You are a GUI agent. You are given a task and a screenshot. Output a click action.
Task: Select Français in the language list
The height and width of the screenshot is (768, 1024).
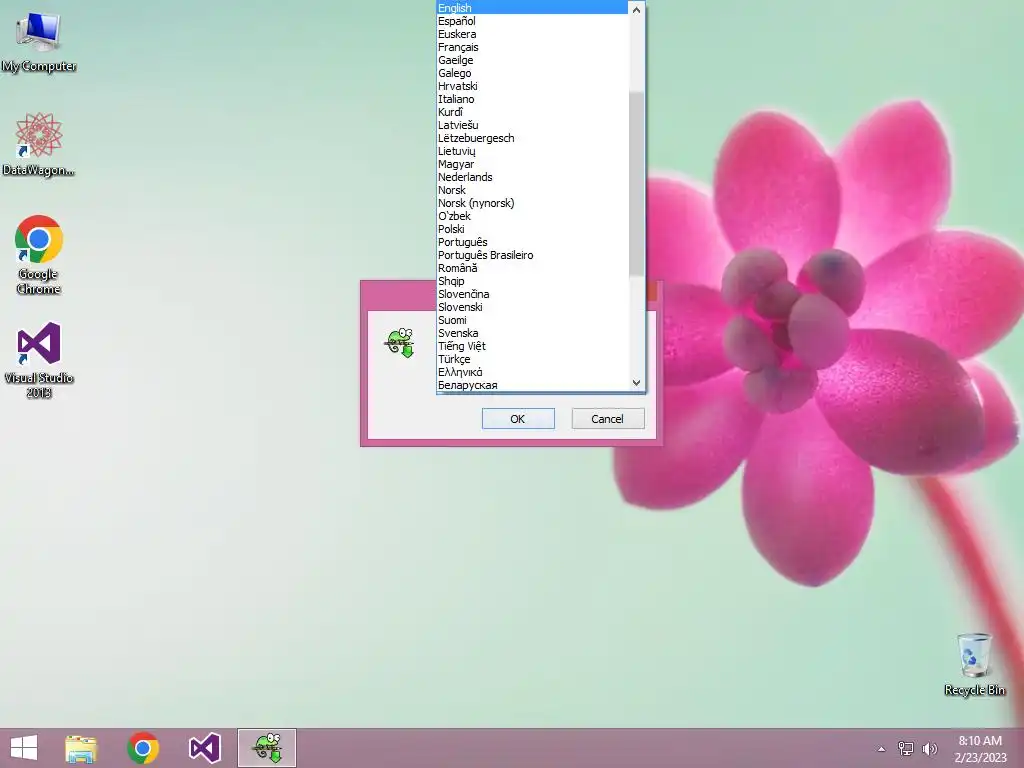click(532, 47)
